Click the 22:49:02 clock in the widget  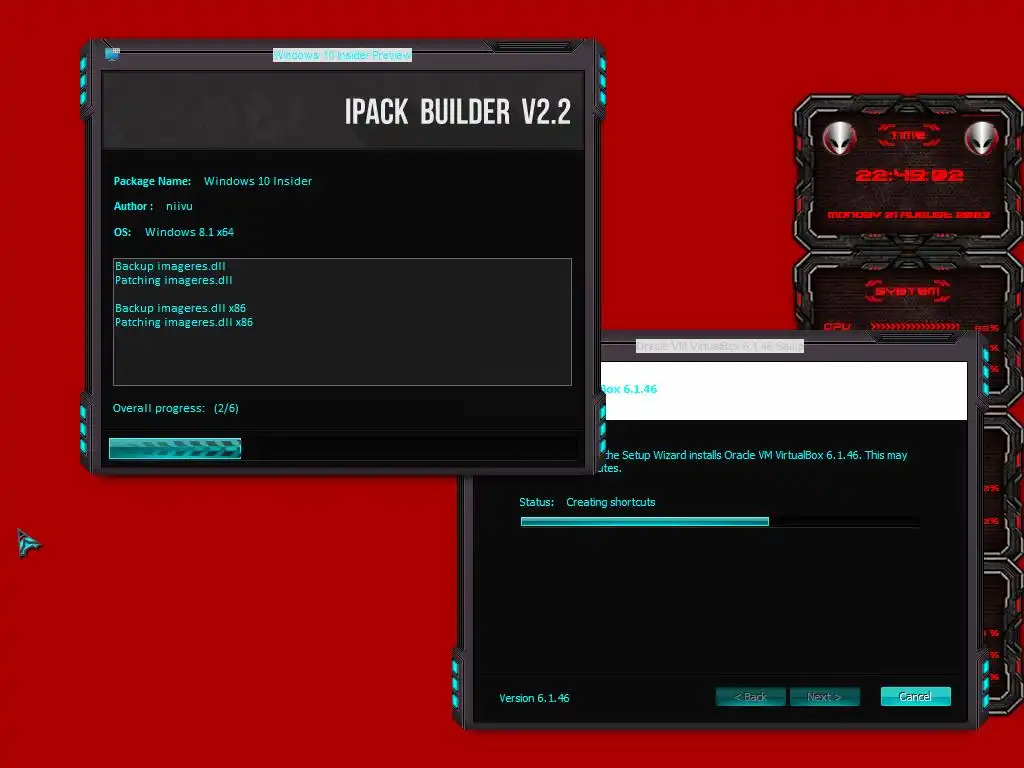909,175
